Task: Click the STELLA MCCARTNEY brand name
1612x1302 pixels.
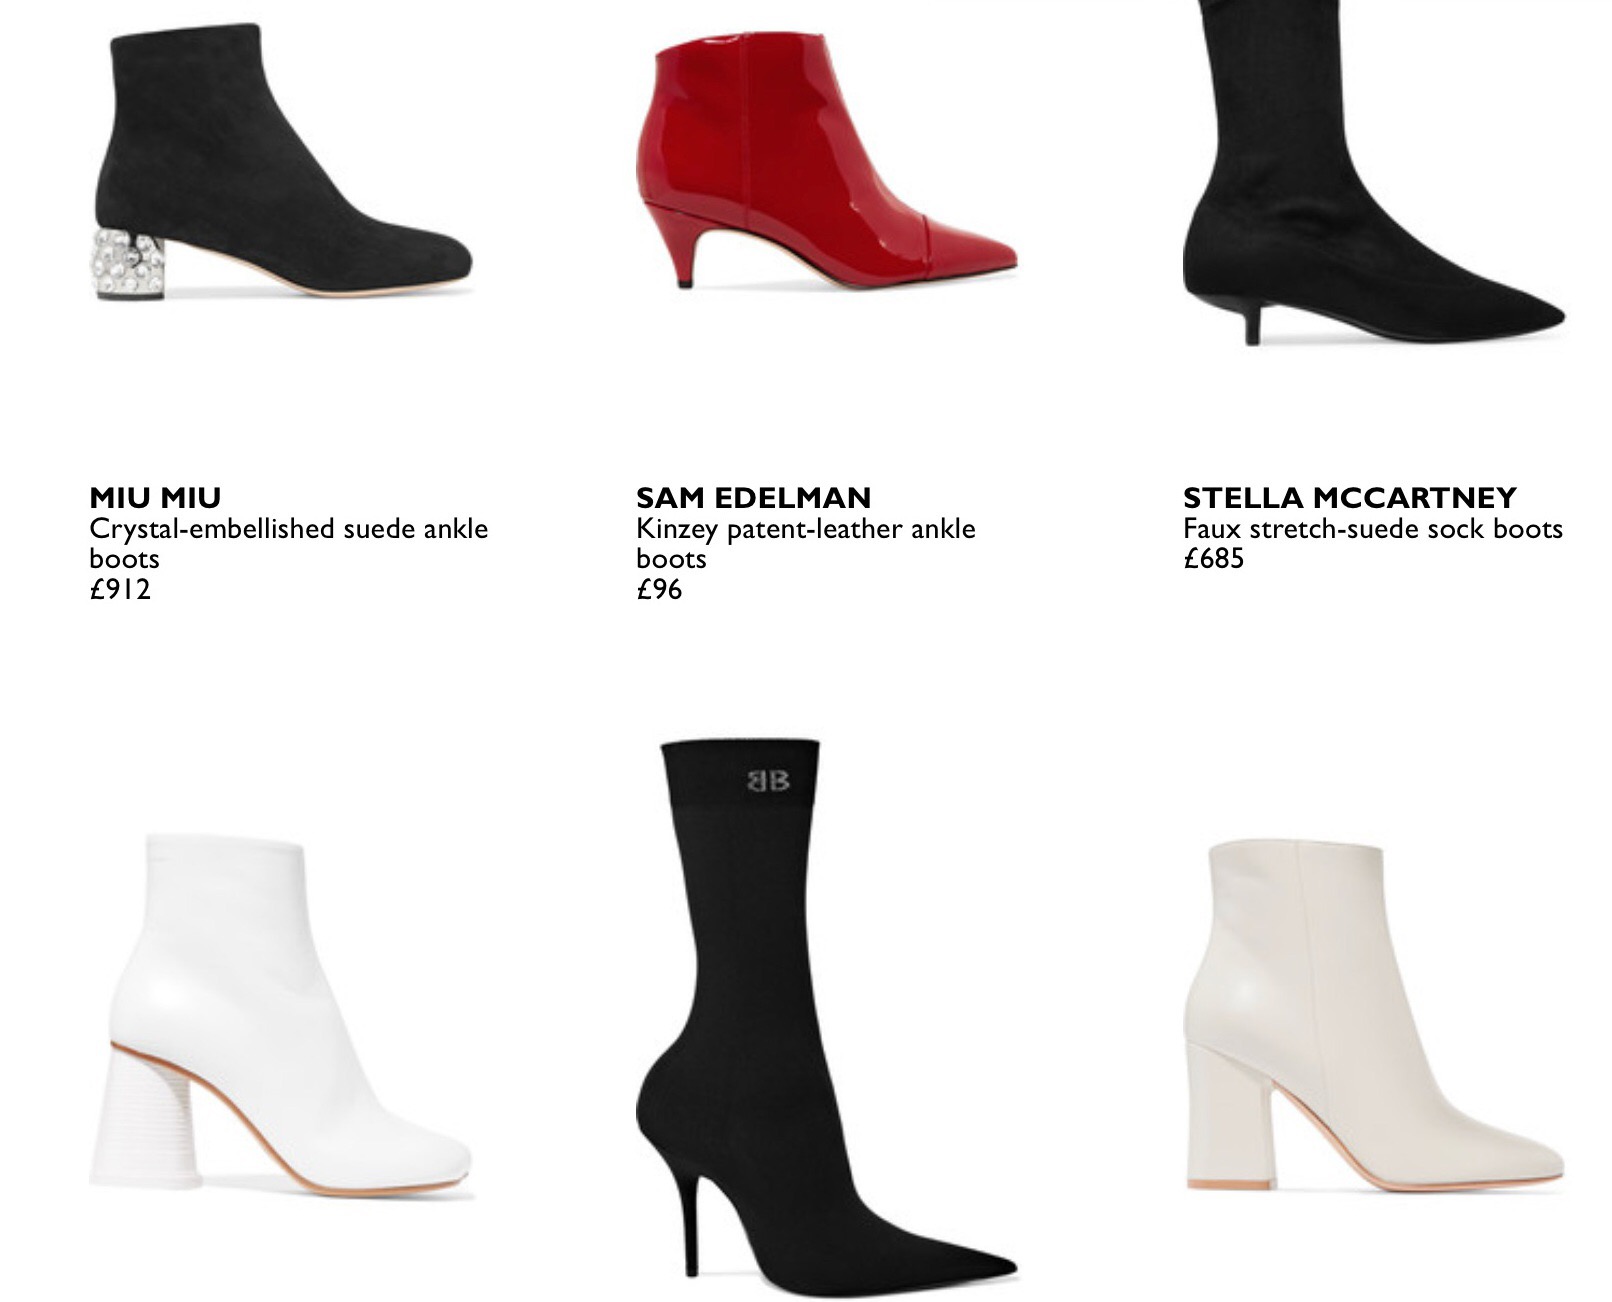Action: coord(1349,497)
